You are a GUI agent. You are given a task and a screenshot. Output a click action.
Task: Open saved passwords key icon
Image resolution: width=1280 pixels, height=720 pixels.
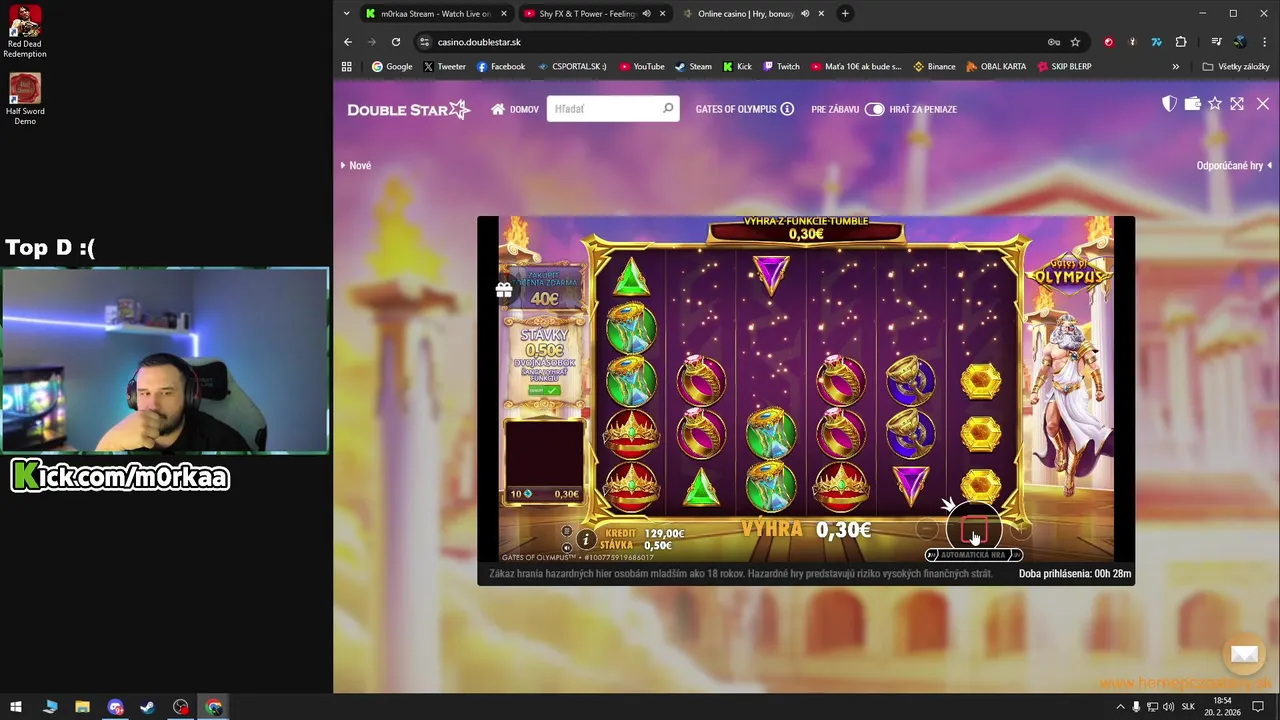(1054, 42)
